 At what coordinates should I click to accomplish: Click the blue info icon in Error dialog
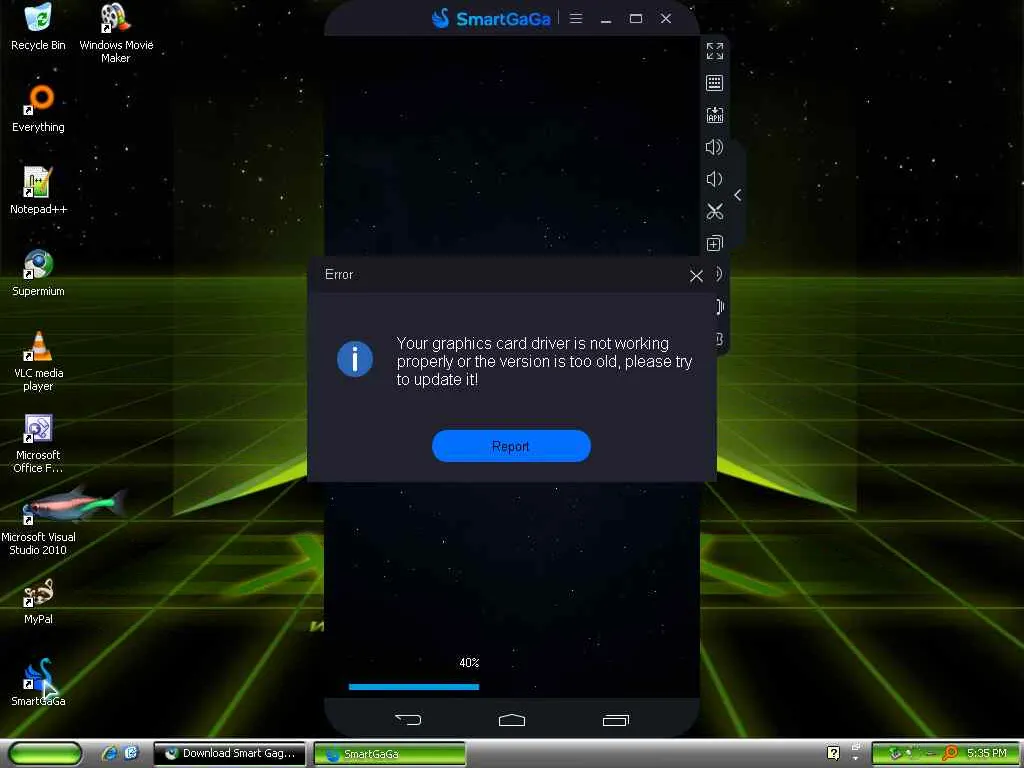click(x=355, y=359)
